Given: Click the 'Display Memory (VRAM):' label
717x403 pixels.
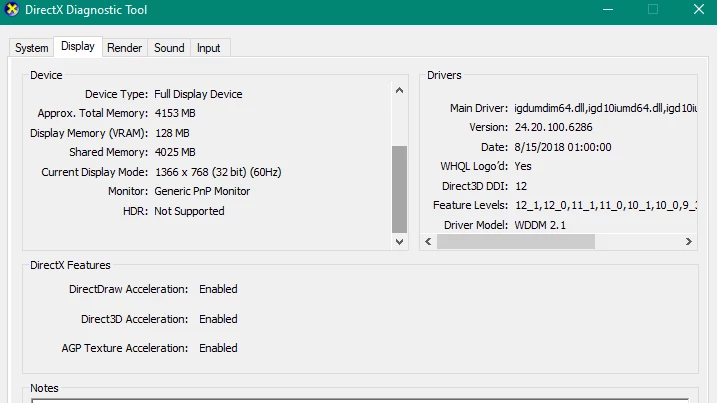Looking at the screenshot, I should point(89,133).
